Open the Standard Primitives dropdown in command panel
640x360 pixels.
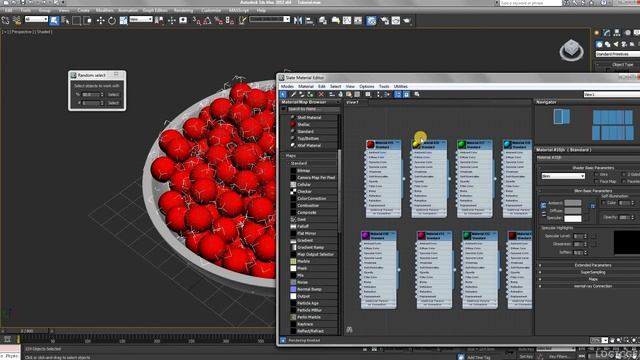point(618,54)
